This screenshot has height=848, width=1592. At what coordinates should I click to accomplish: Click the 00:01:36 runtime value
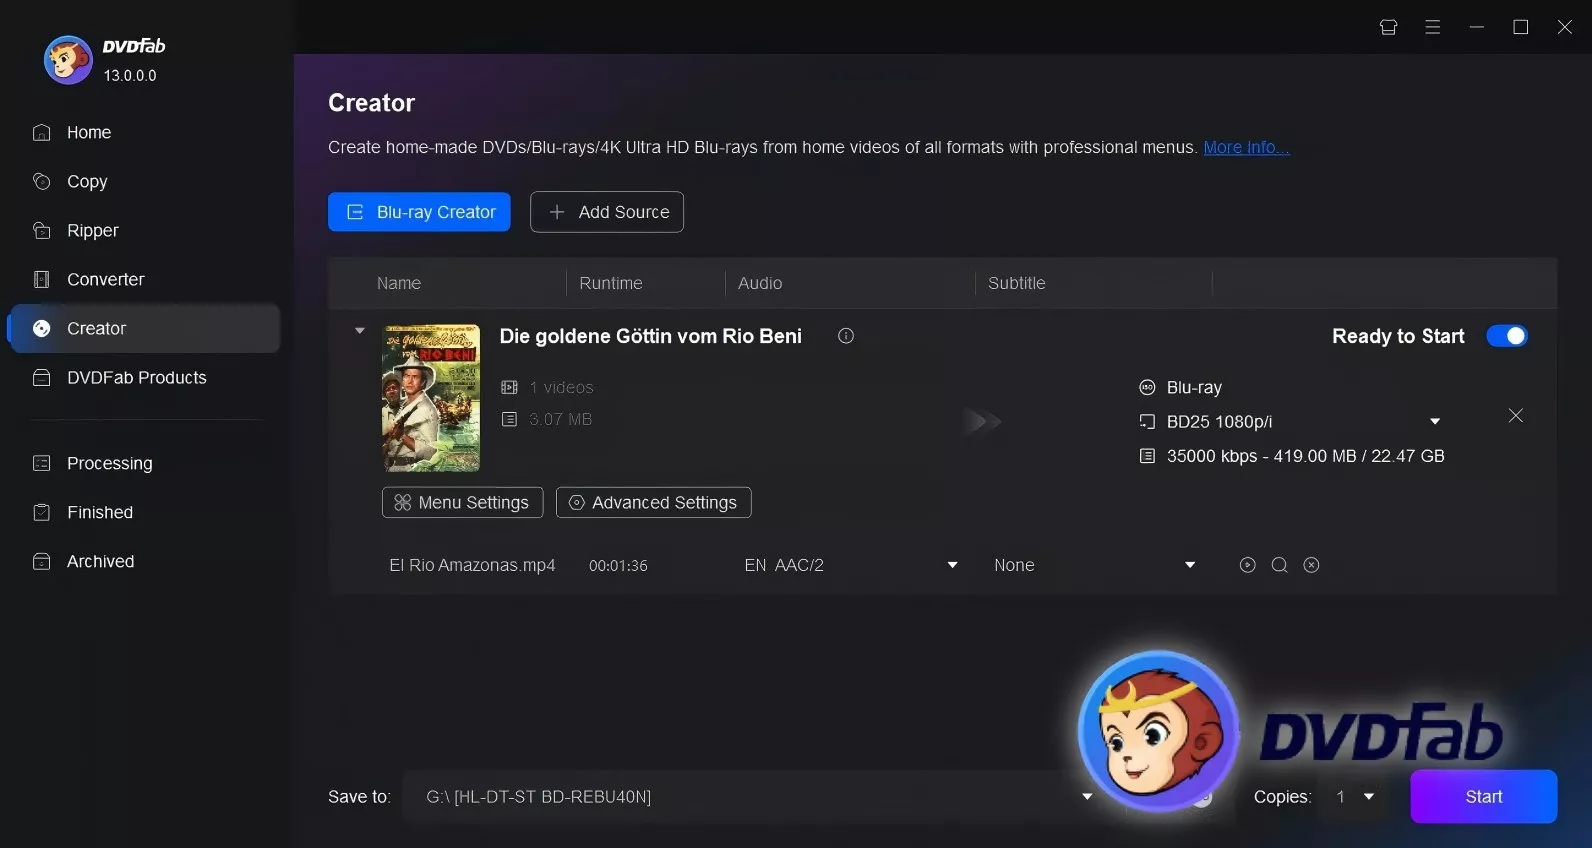point(618,565)
